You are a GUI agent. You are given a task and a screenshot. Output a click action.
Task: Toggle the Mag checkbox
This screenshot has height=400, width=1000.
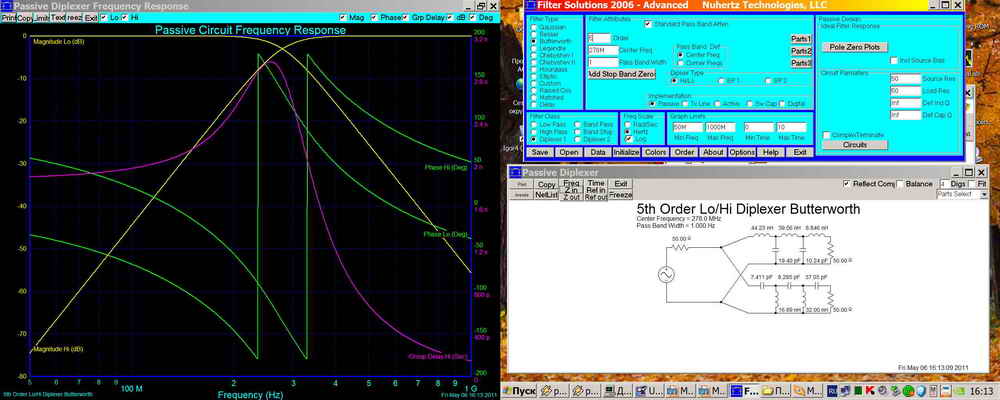coord(343,18)
